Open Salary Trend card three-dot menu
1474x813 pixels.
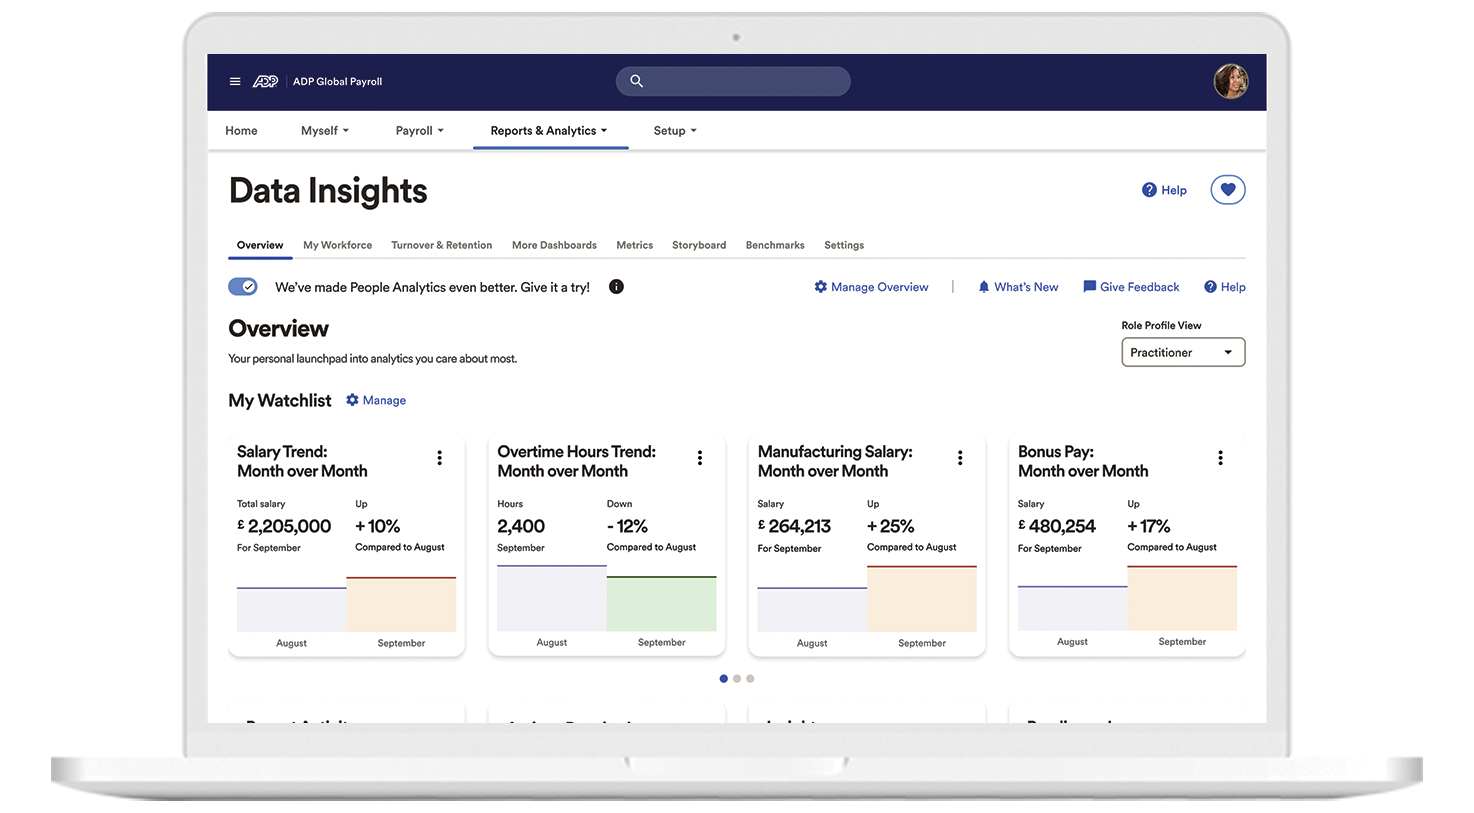click(x=439, y=458)
